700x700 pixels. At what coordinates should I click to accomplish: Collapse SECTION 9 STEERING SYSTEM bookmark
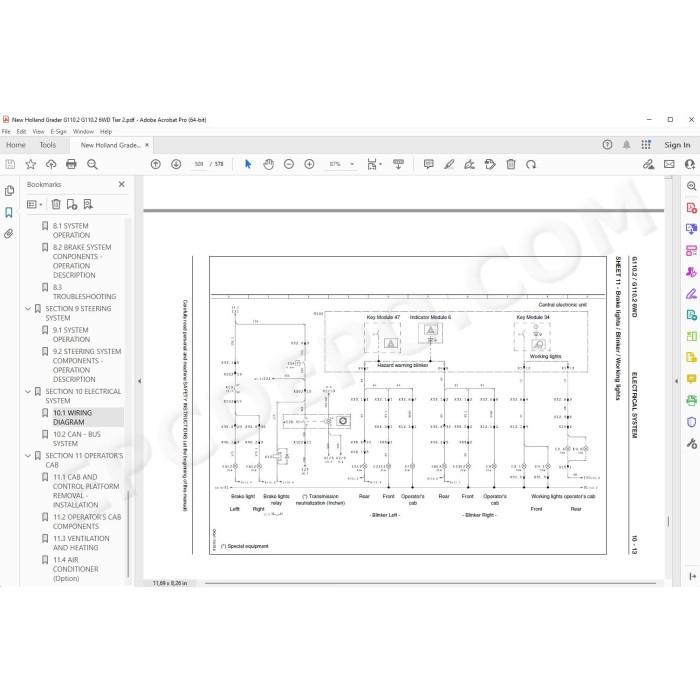click(28, 308)
